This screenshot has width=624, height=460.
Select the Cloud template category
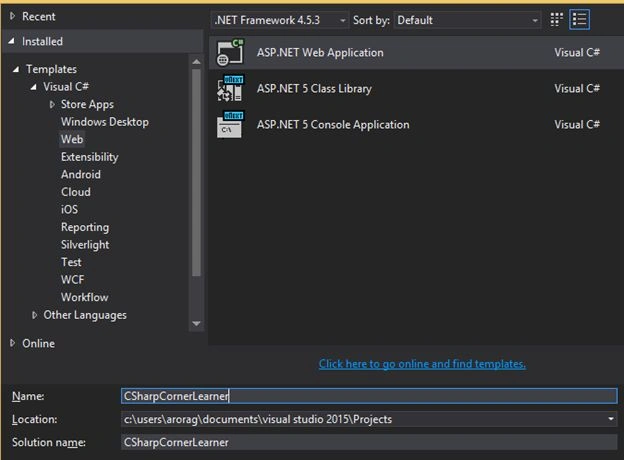pos(76,192)
